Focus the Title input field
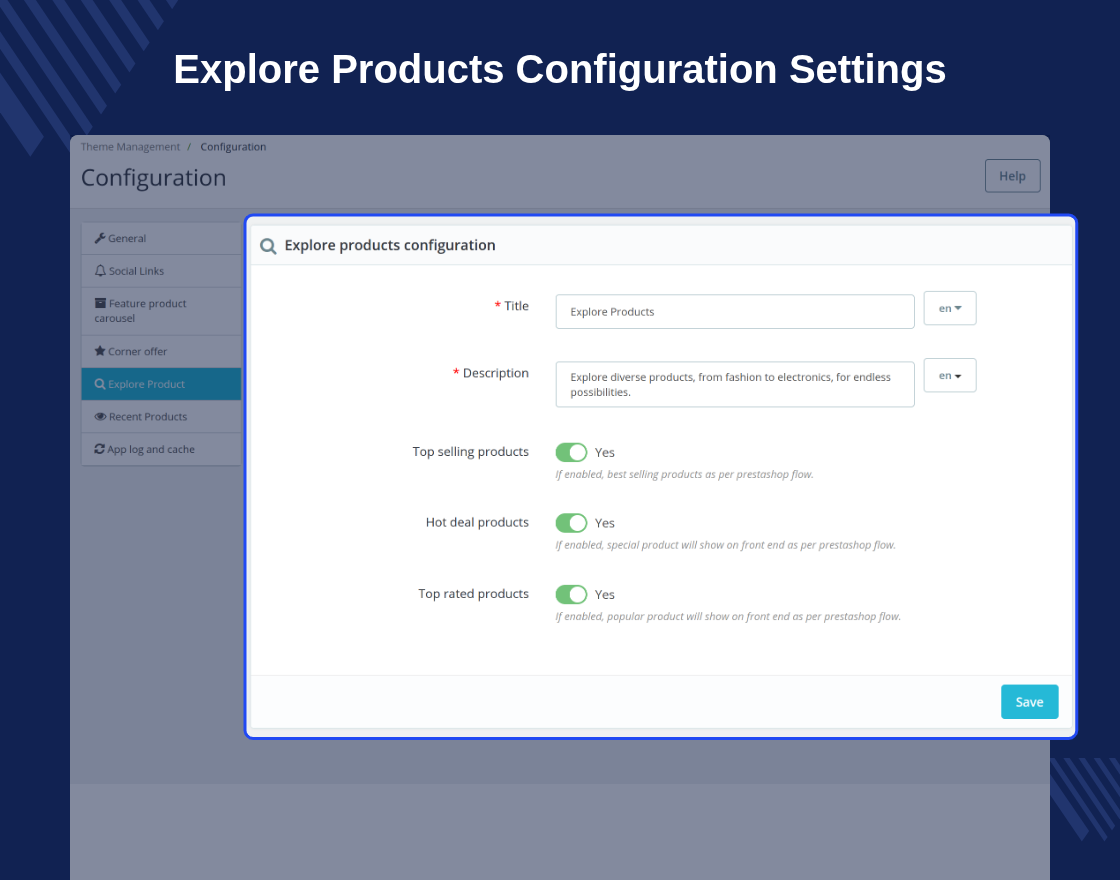The image size is (1120, 880). pos(735,312)
